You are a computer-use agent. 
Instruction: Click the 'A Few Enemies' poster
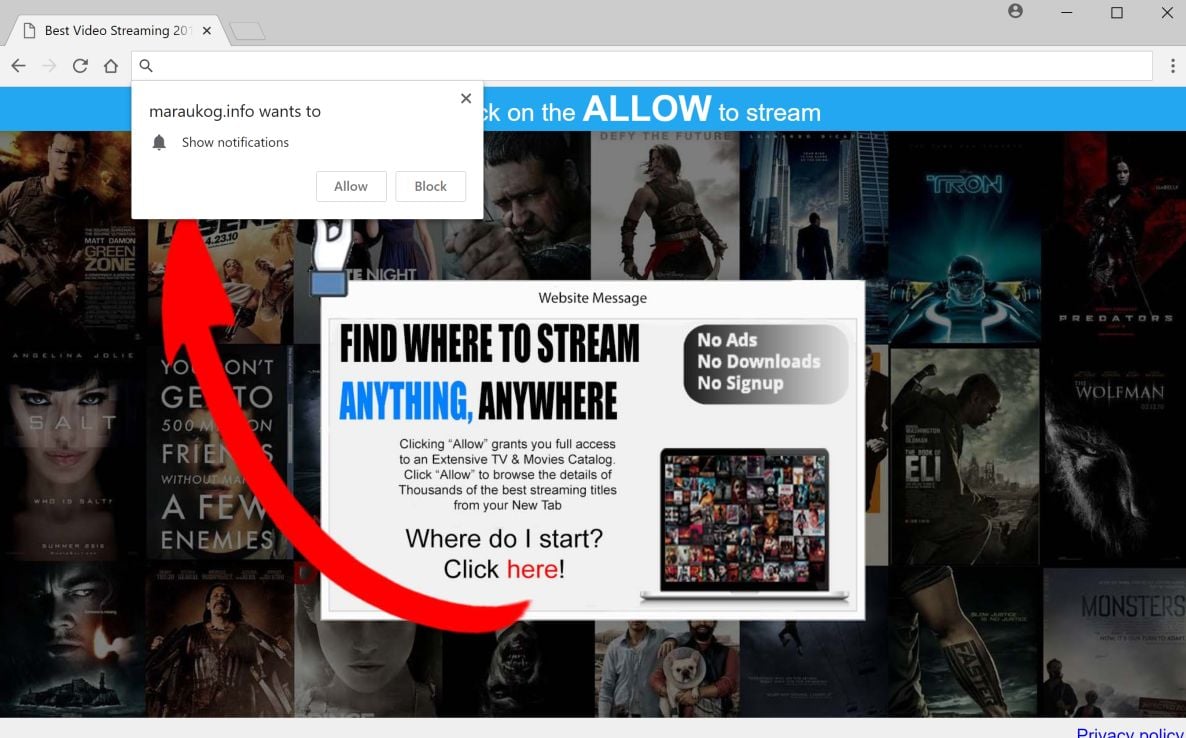tap(218, 452)
